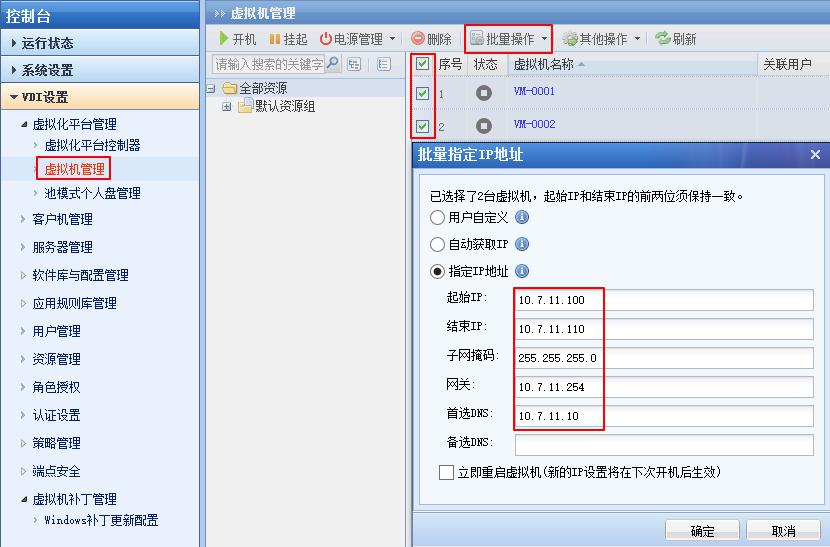Close the 批量指定IP地址 dialog
830x547 pixels.
point(815,155)
